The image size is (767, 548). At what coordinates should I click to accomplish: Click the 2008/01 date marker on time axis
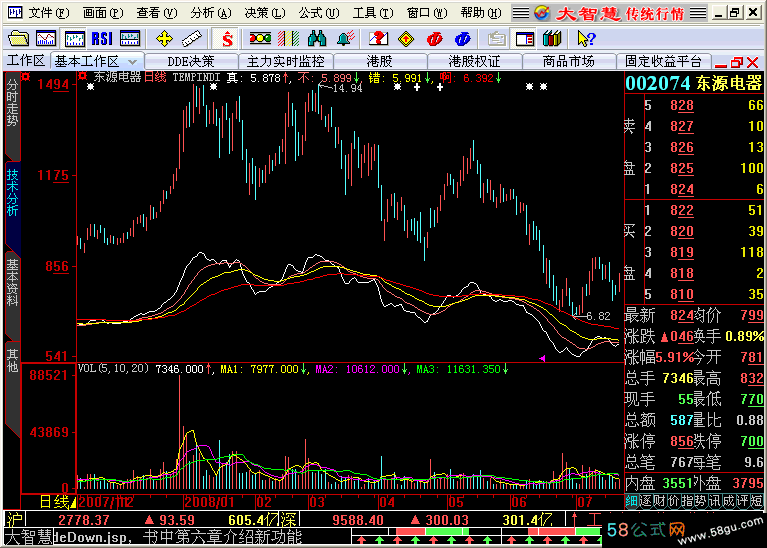coord(210,502)
